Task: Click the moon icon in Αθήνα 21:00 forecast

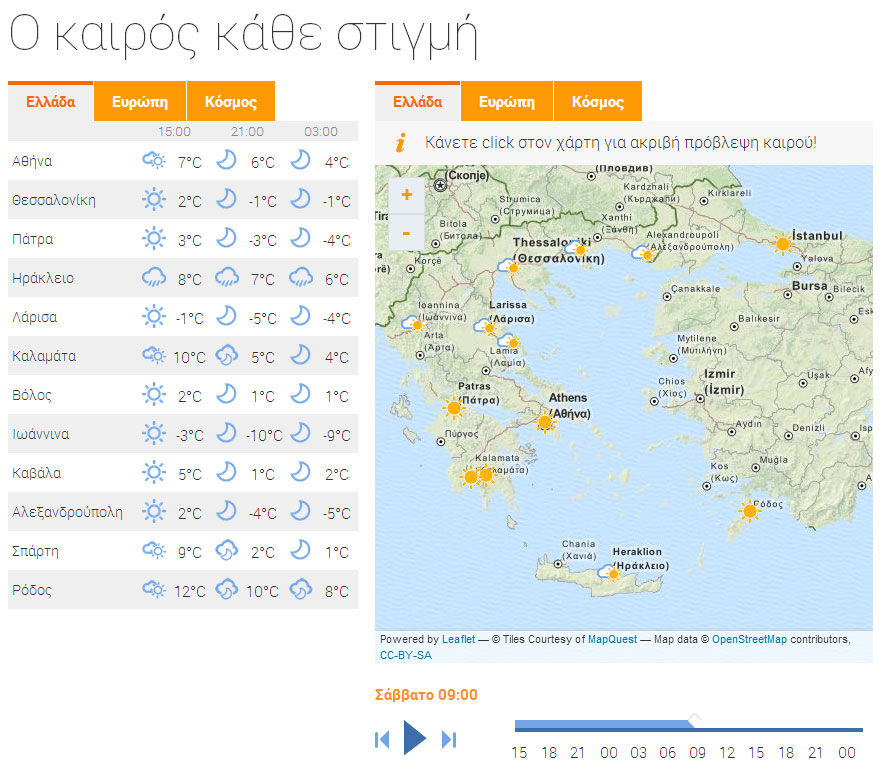Action: pyautogui.click(x=227, y=161)
